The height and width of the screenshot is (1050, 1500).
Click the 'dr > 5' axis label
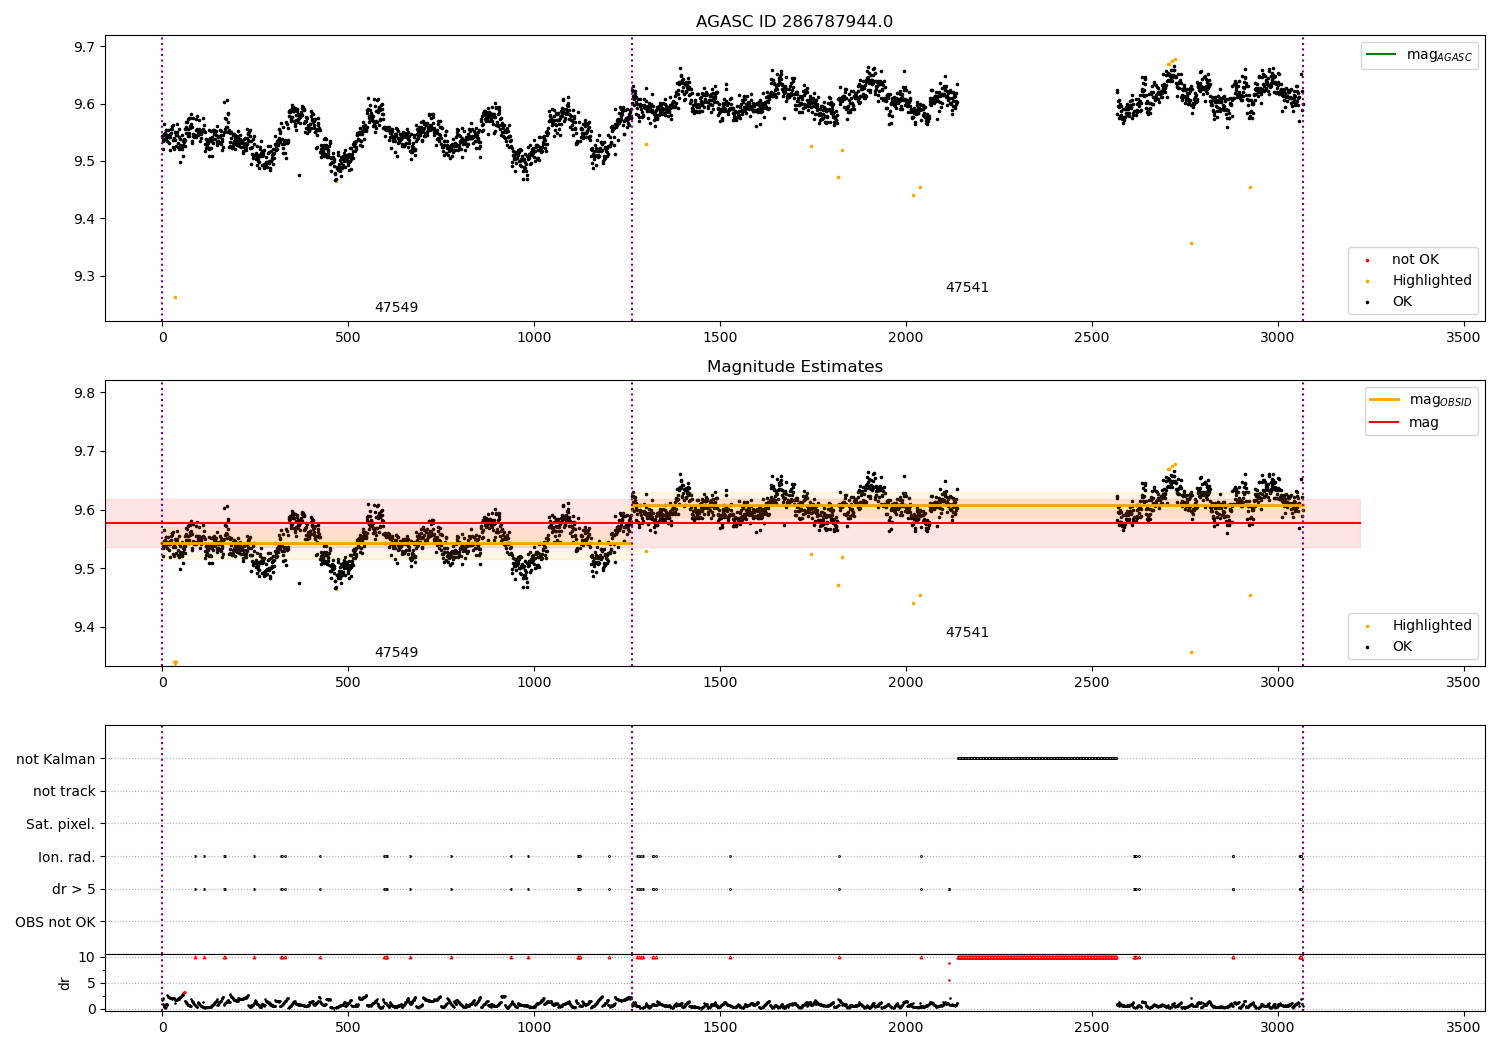[x=74, y=889]
